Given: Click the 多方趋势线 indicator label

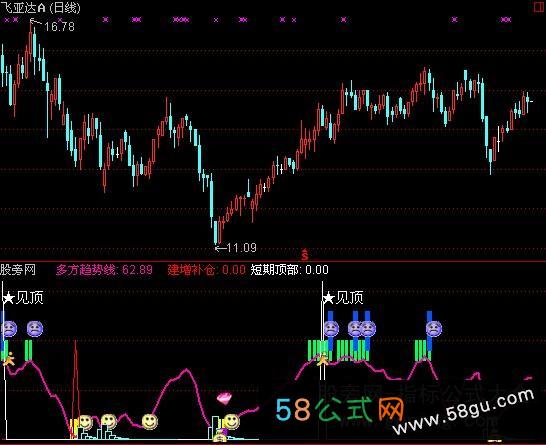Looking at the screenshot, I should point(86,270).
